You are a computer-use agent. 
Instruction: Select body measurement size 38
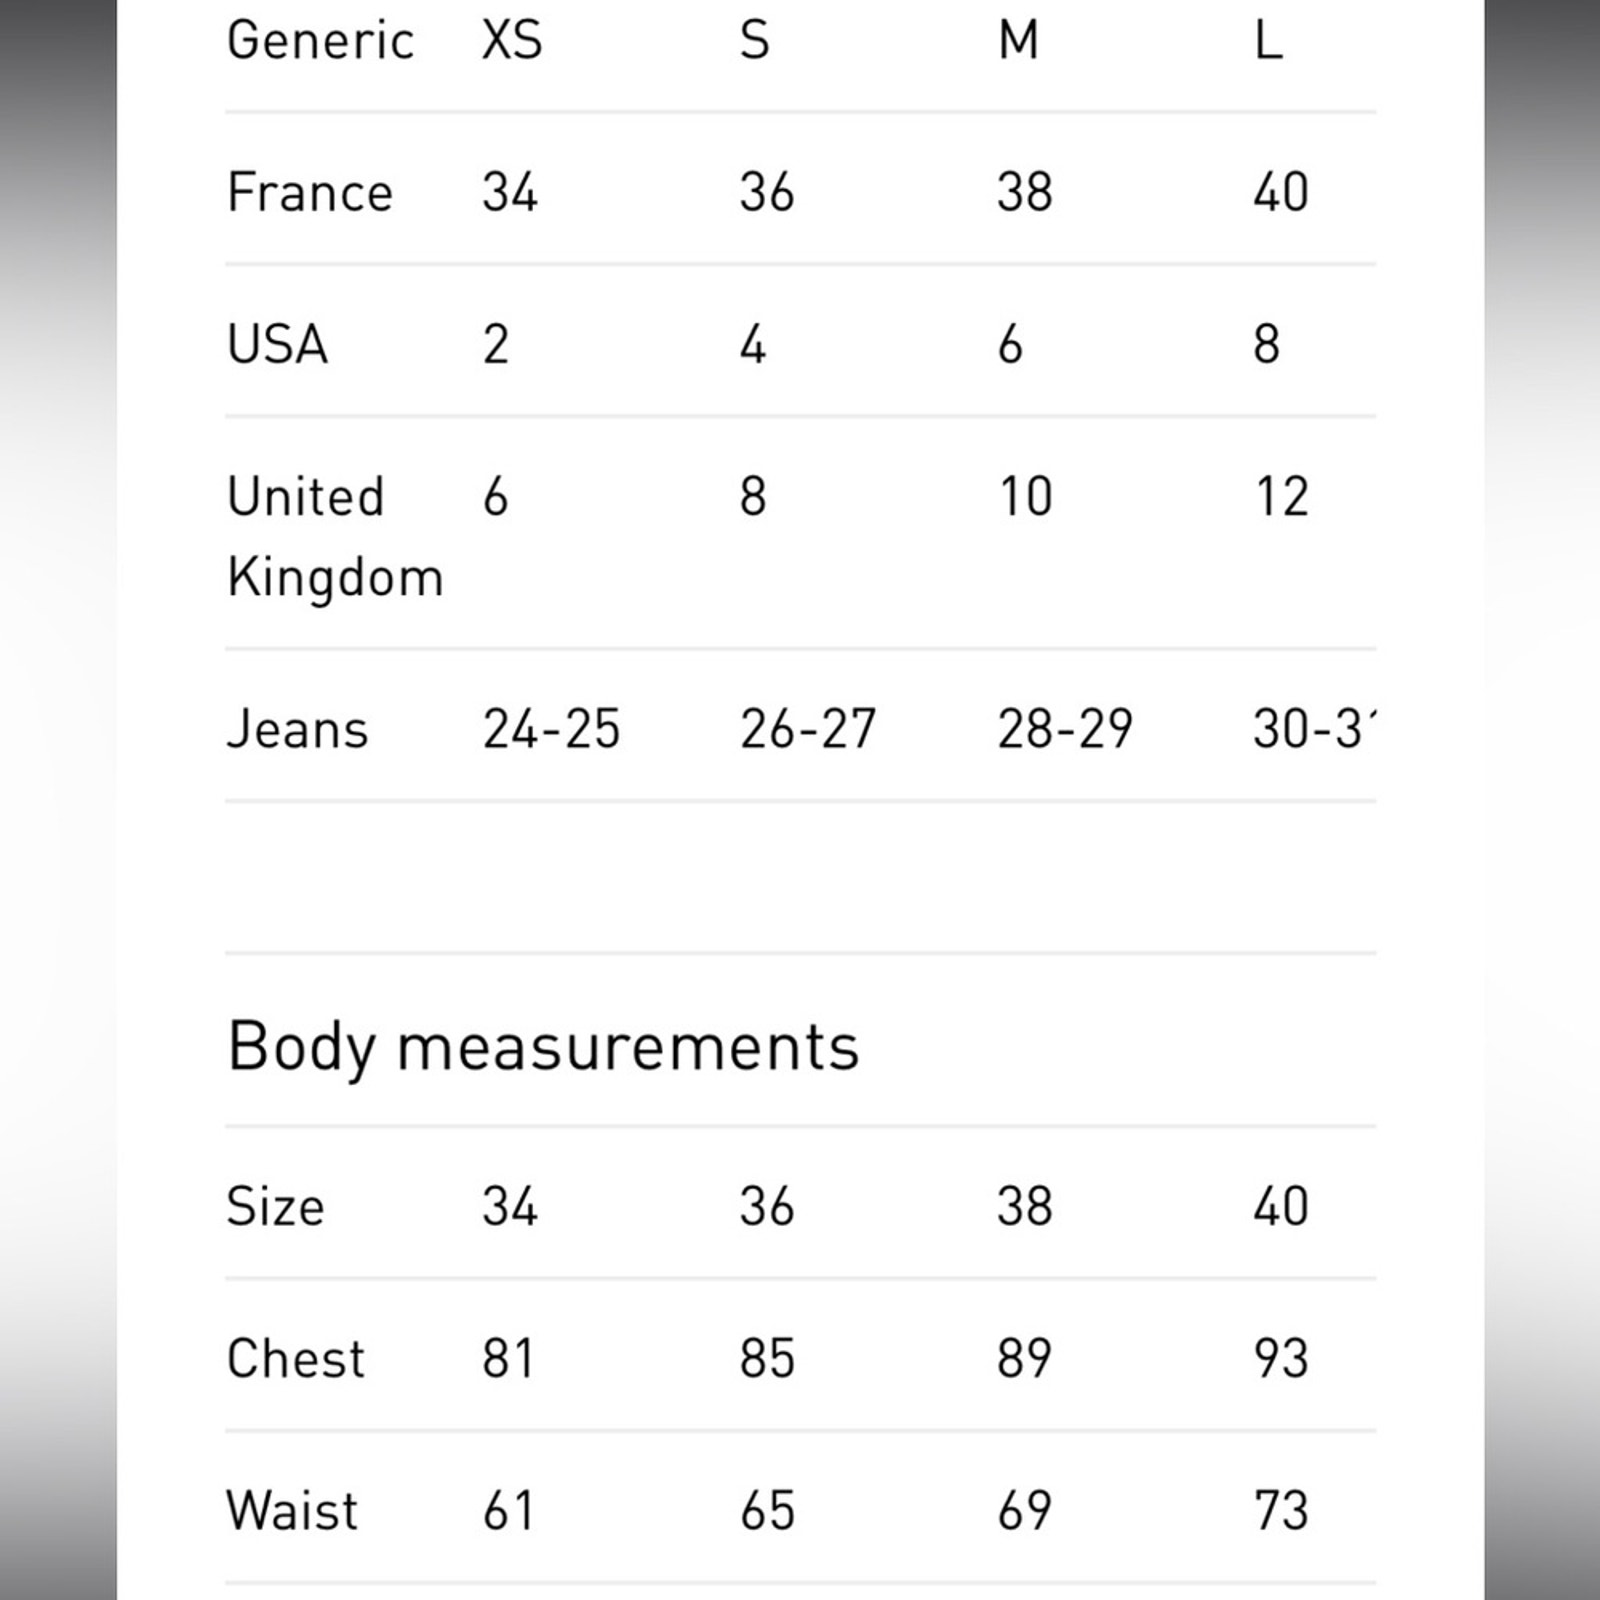(x=1024, y=1206)
